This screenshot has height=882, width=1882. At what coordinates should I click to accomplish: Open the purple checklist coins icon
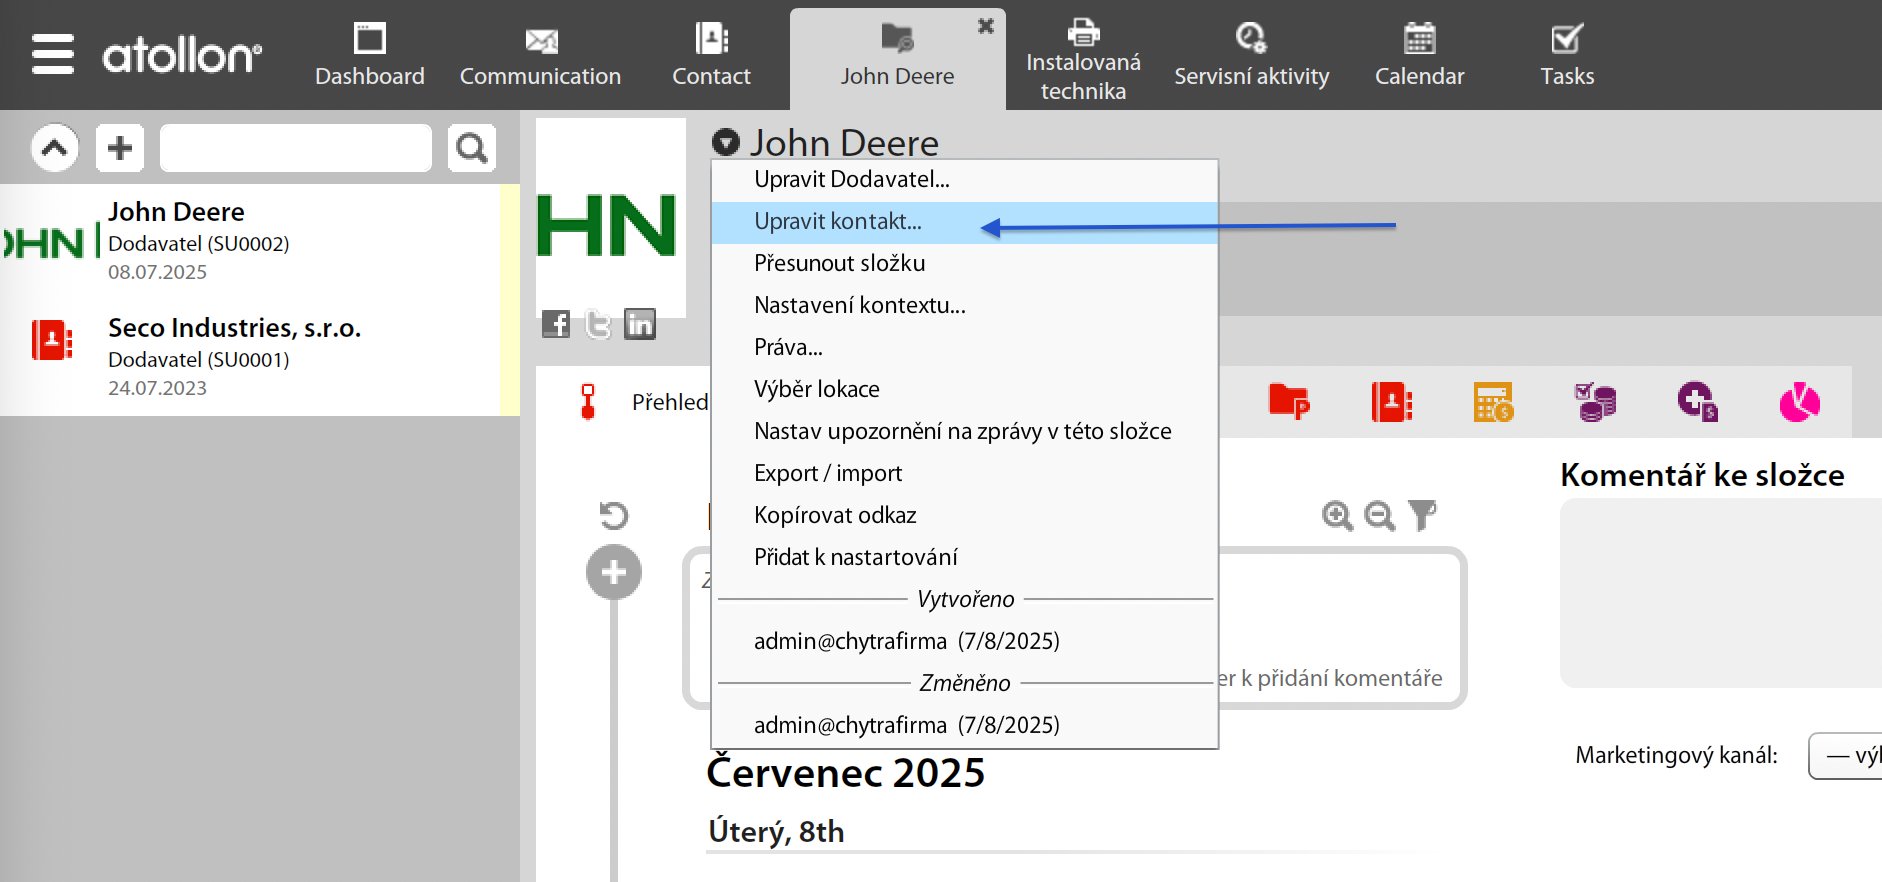(x=1596, y=402)
